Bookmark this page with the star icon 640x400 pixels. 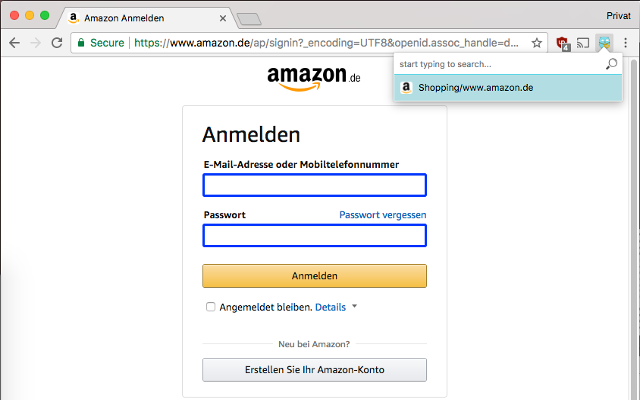537,43
